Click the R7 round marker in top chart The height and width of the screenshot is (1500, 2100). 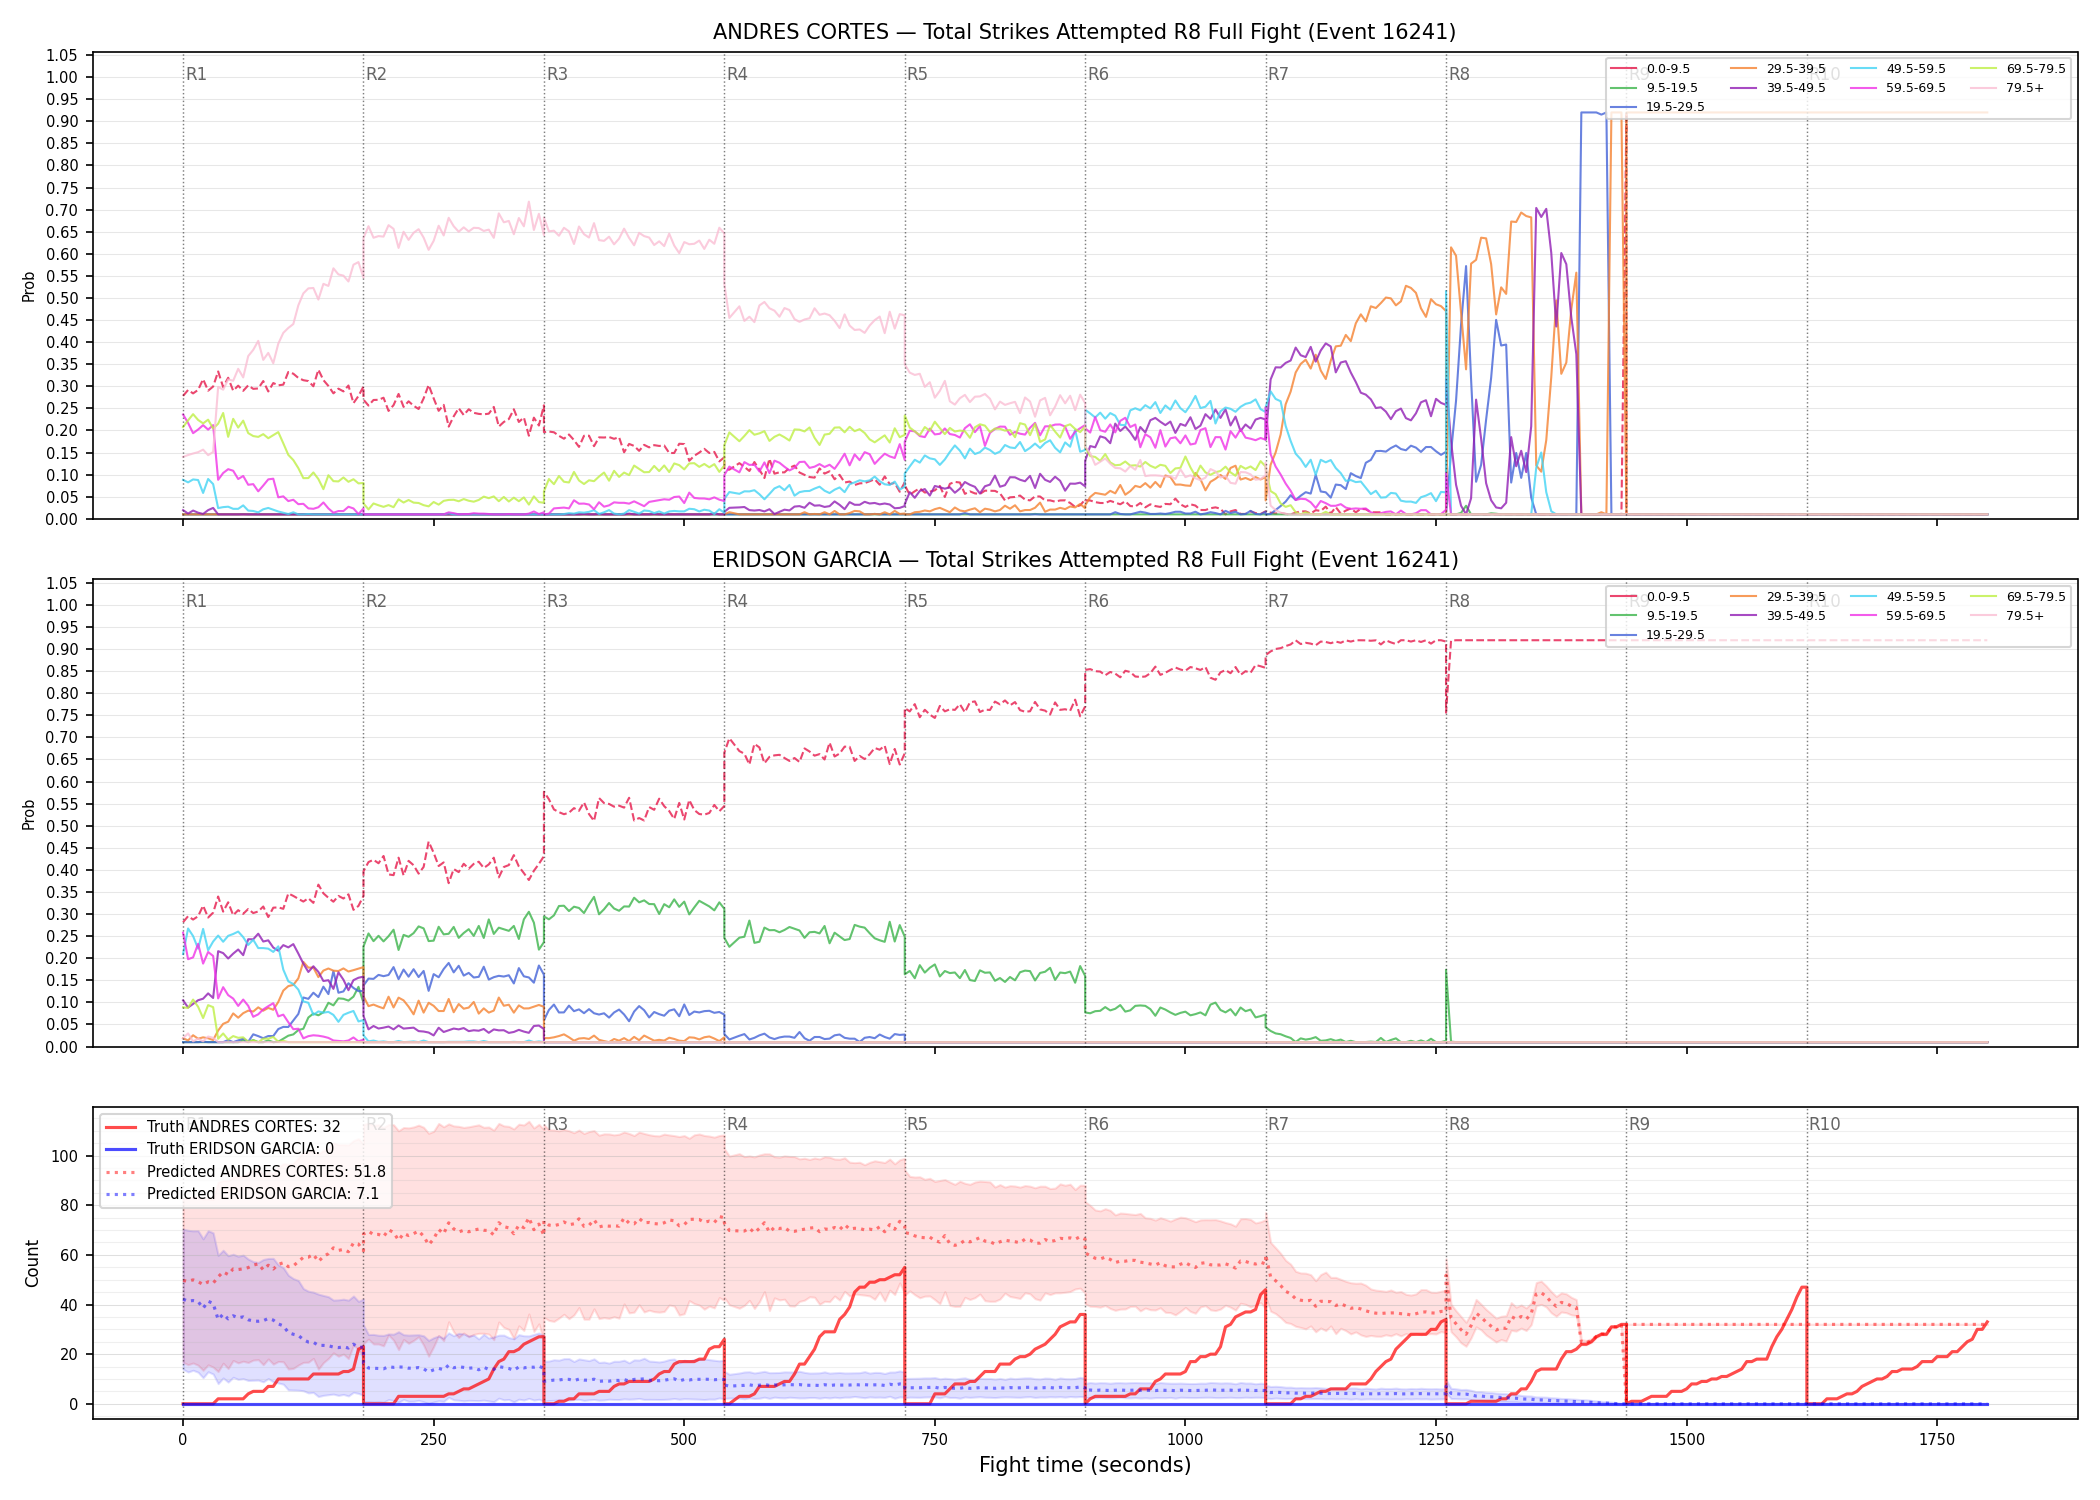[1278, 74]
